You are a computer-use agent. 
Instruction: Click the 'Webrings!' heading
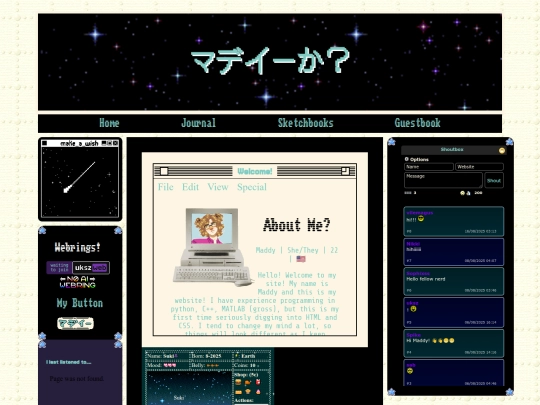[x=77, y=247]
